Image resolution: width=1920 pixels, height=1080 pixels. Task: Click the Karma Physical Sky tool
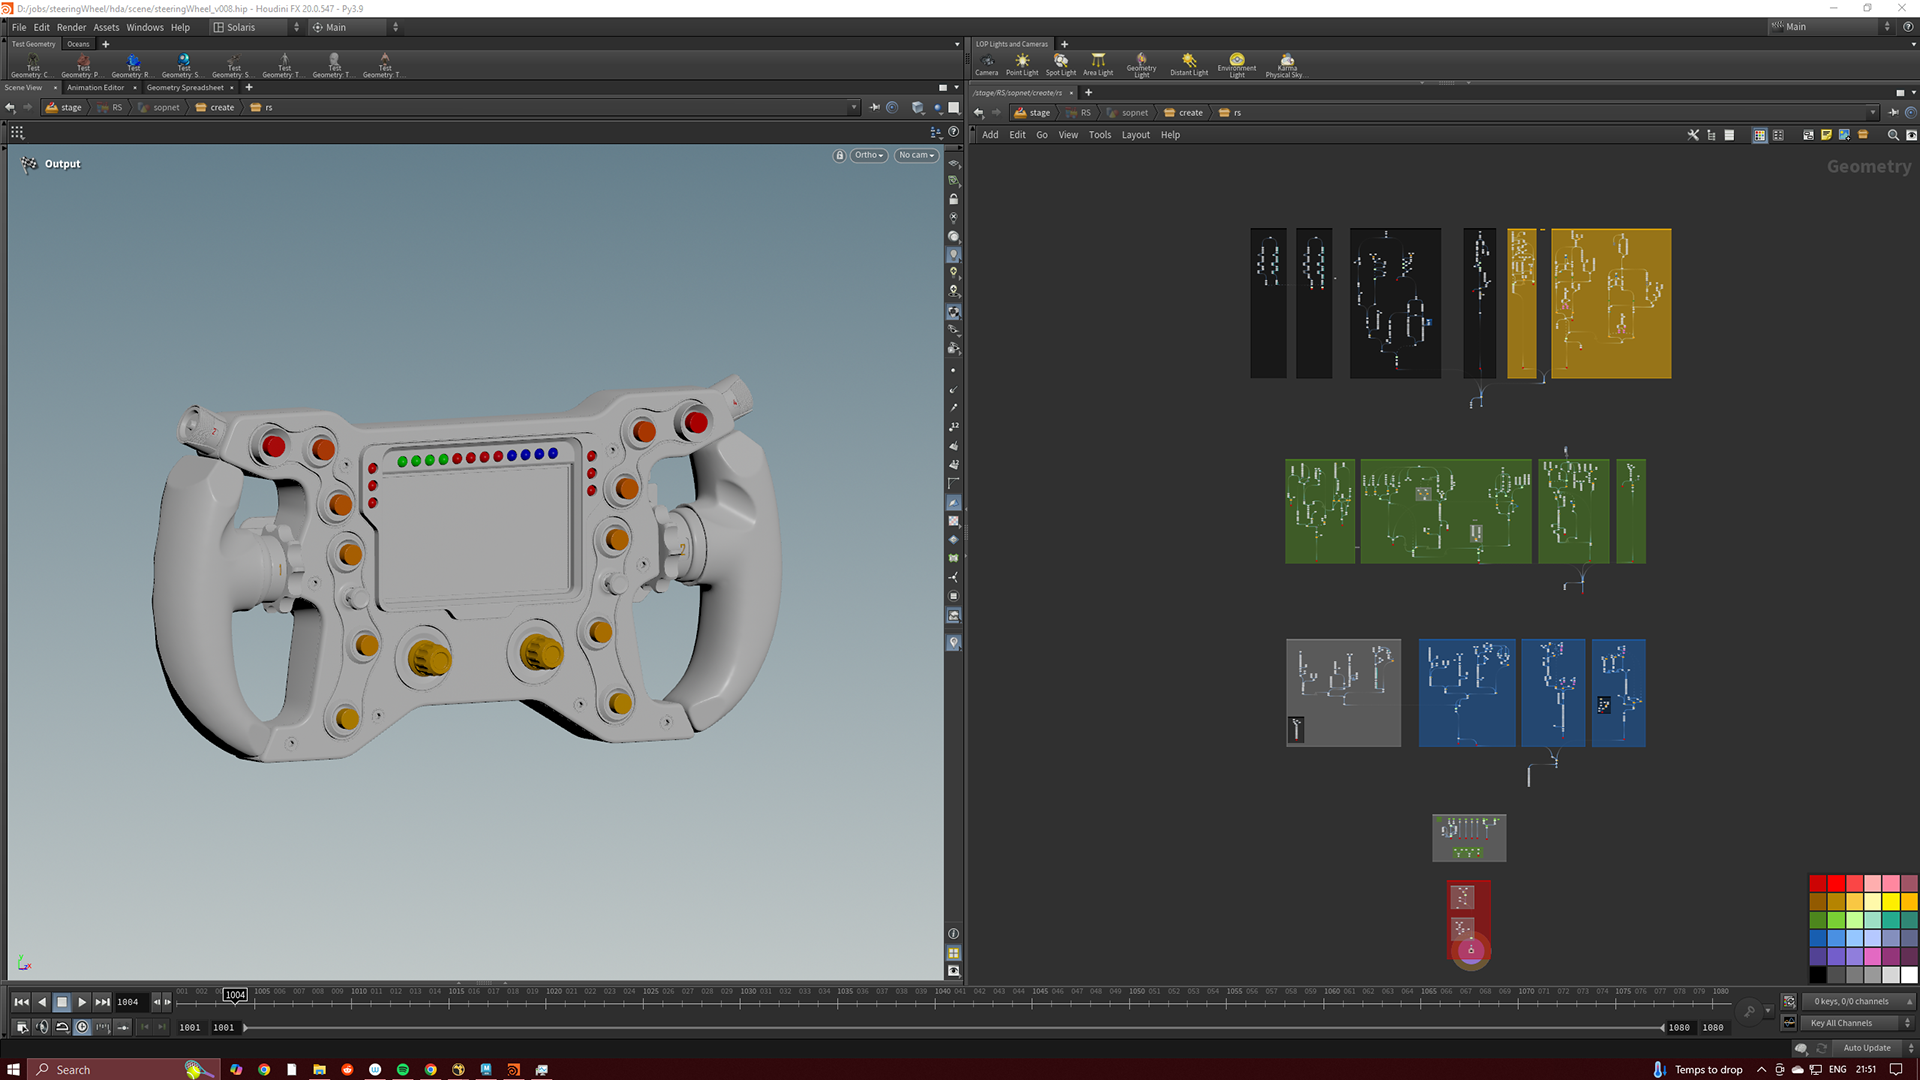(x=1286, y=64)
